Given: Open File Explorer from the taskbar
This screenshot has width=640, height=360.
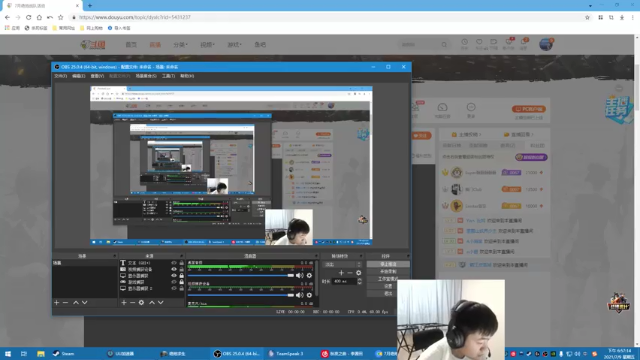Looking at the screenshot, I should (x=40, y=353).
